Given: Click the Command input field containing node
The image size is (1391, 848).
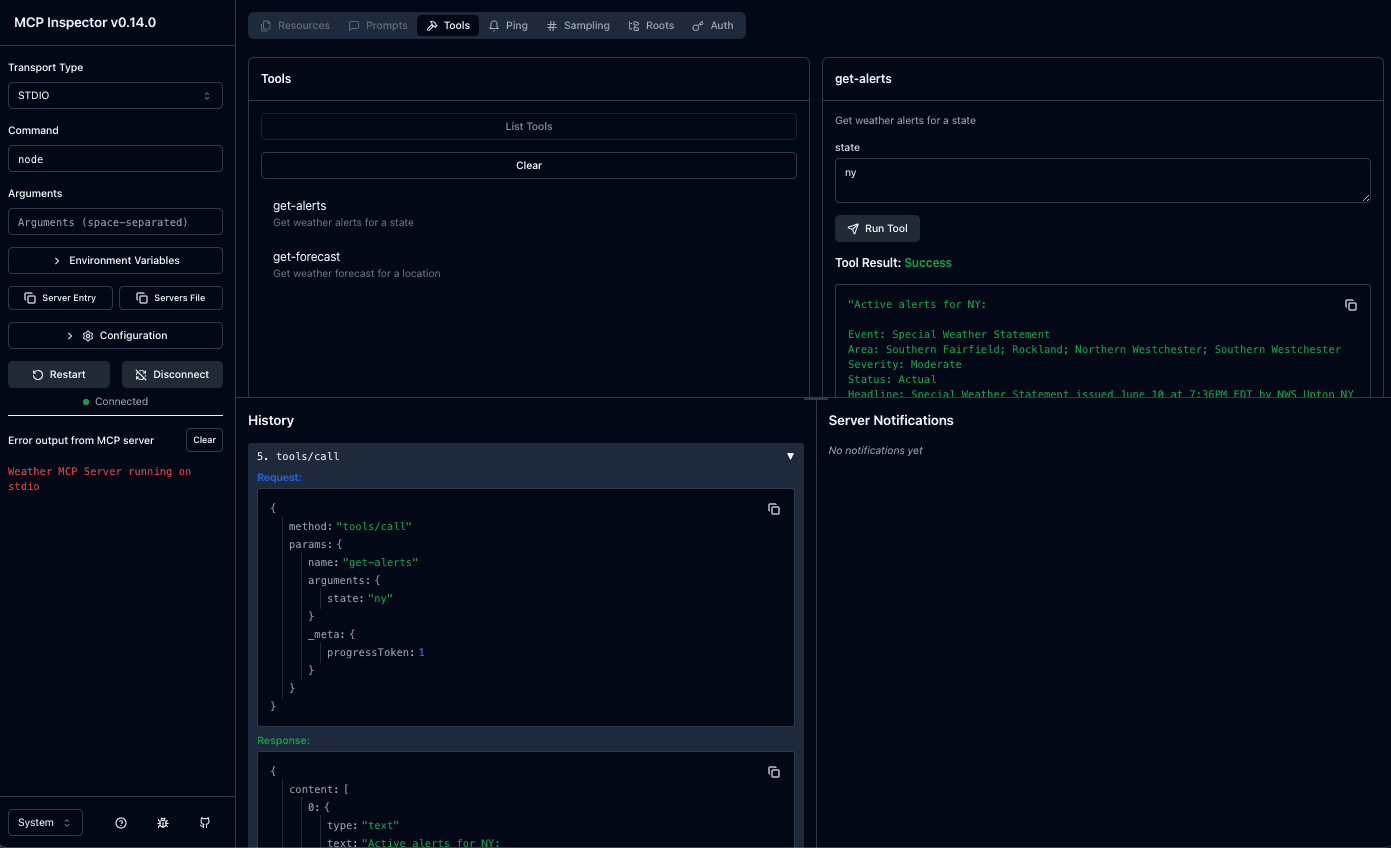Looking at the screenshot, I should (115, 159).
